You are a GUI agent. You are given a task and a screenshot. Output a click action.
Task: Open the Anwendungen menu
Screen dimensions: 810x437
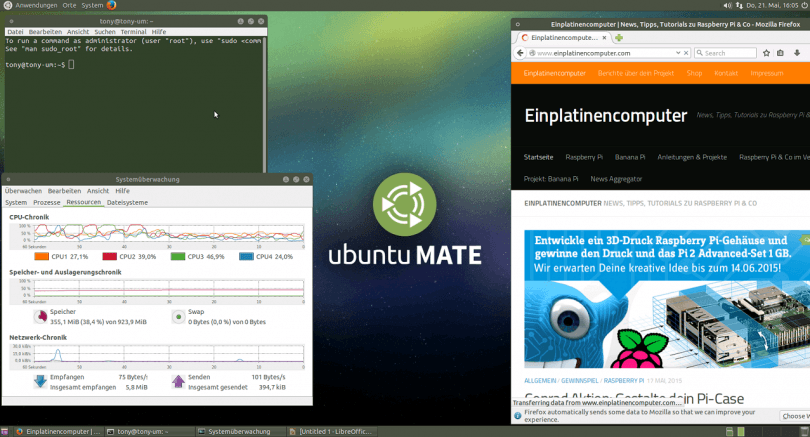(36, 5)
